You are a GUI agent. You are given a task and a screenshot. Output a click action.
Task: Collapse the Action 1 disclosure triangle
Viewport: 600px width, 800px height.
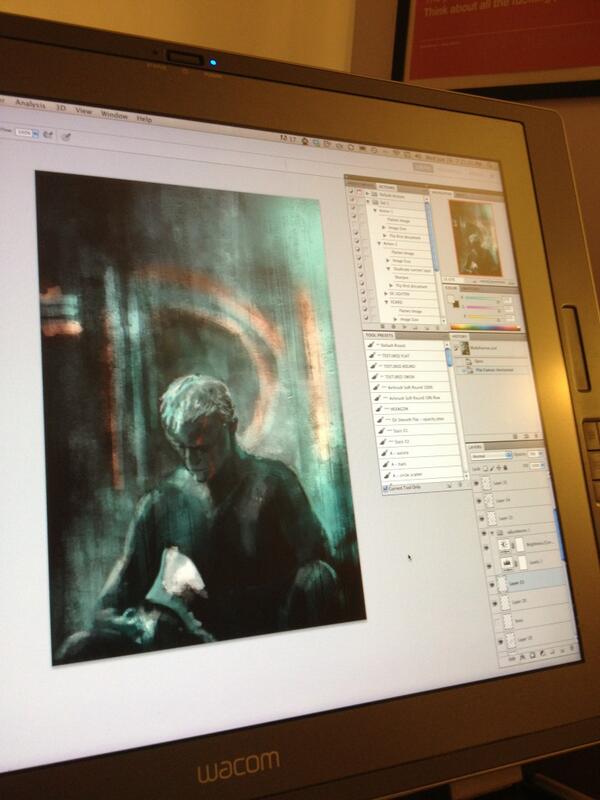tap(374, 210)
